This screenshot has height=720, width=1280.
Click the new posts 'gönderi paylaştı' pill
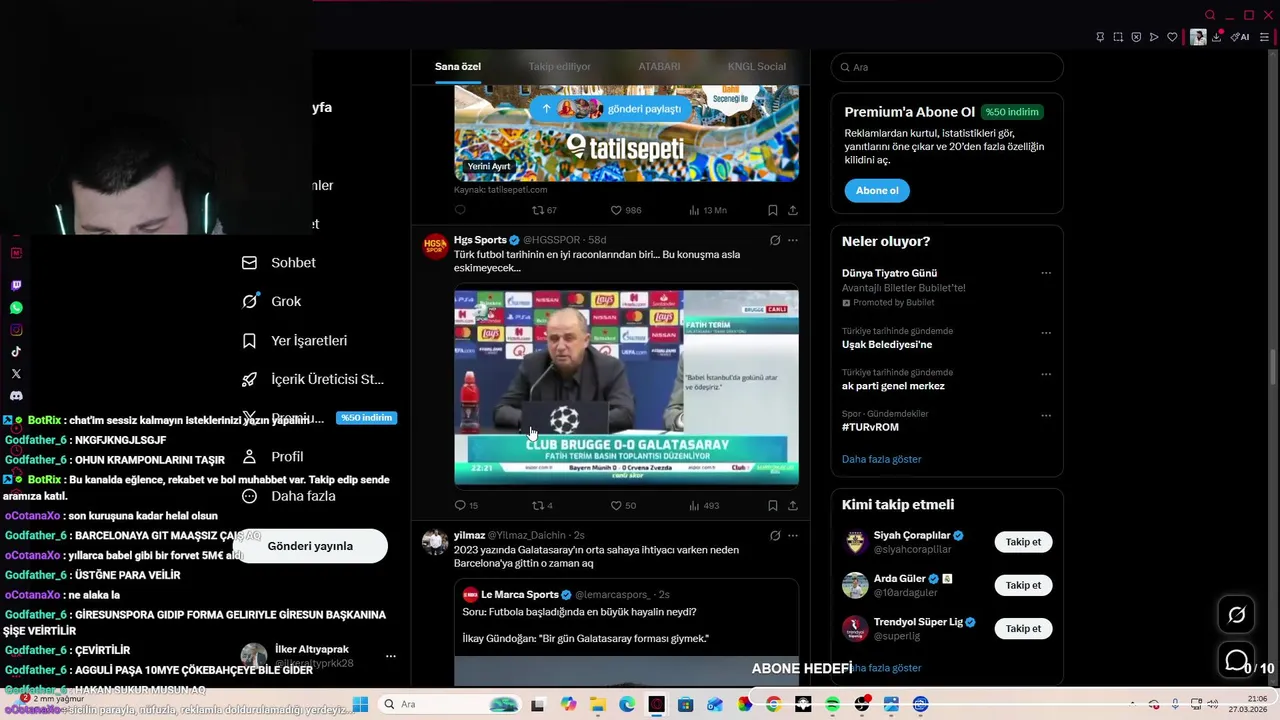coord(611,108)
